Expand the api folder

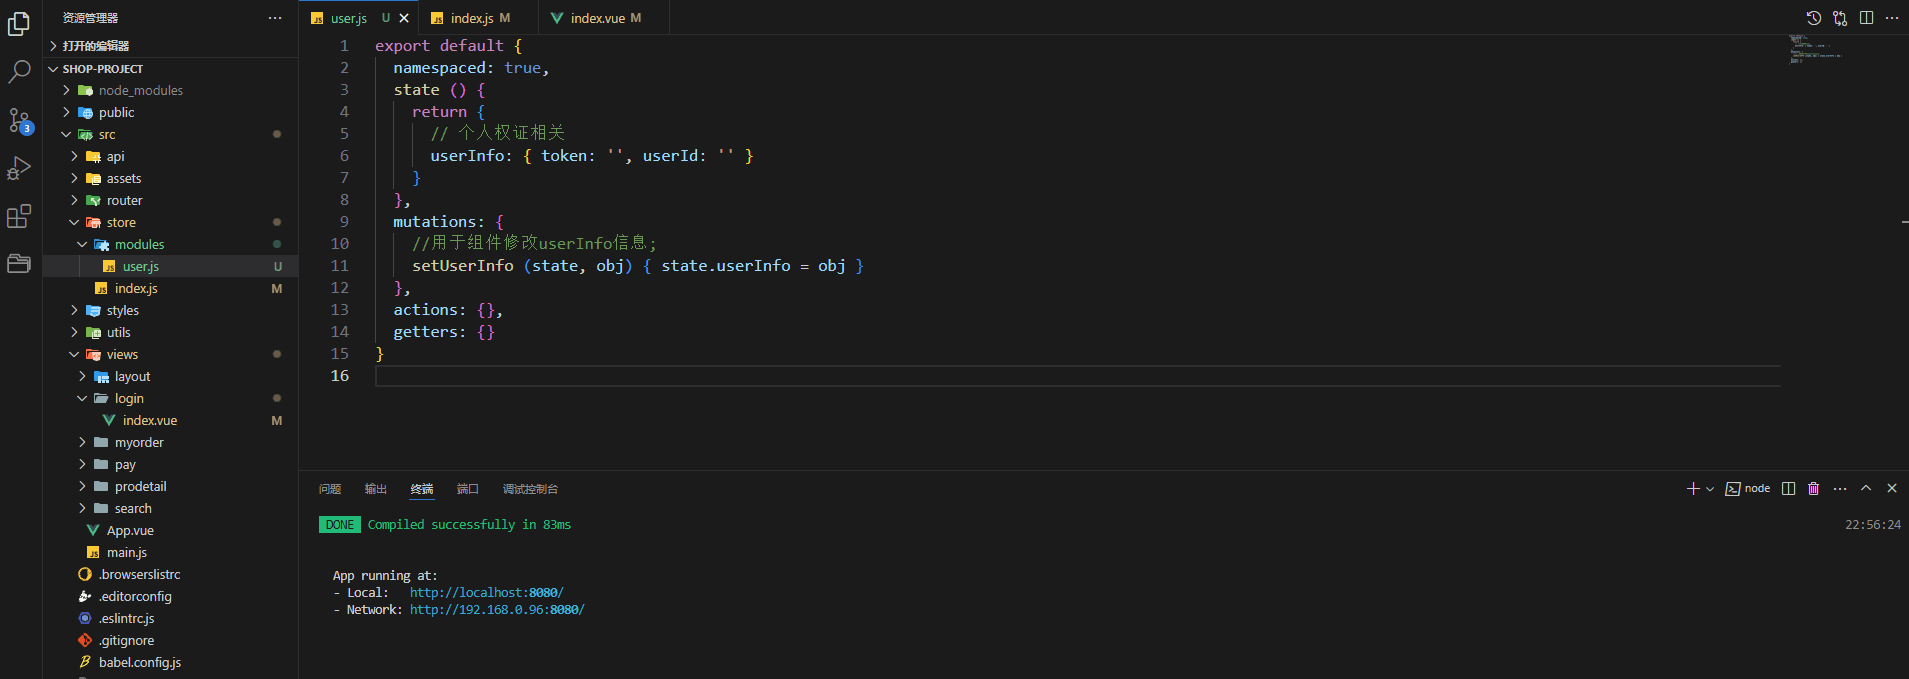coord(170,156)
